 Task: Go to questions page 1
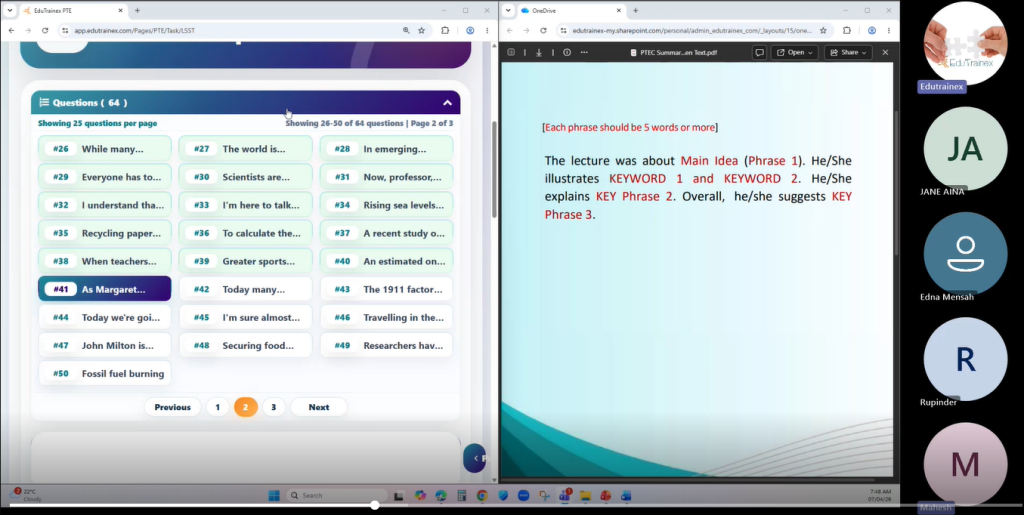click(x=217, y=407)
